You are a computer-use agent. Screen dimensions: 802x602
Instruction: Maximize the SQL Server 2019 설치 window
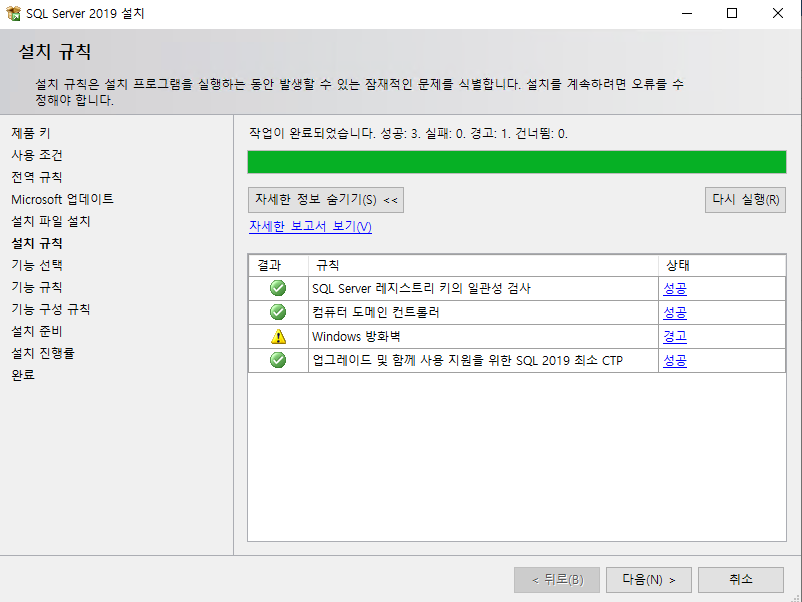tap(732, 13)
